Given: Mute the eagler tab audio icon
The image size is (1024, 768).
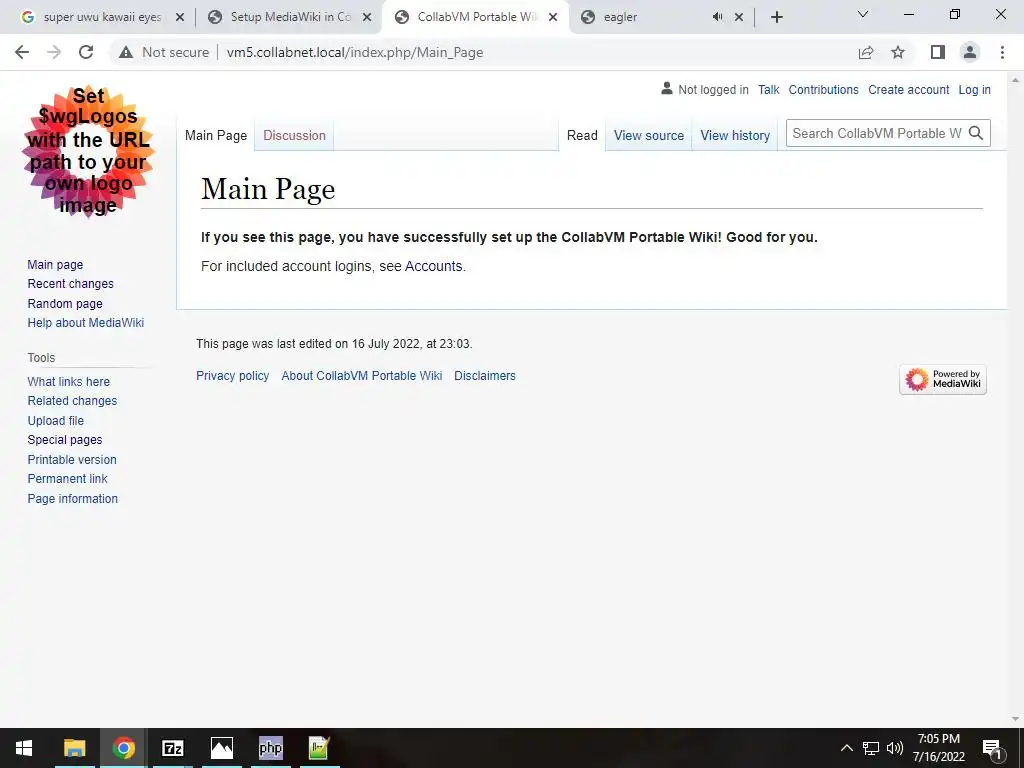Looking at the screenshot, I should 717,17.
